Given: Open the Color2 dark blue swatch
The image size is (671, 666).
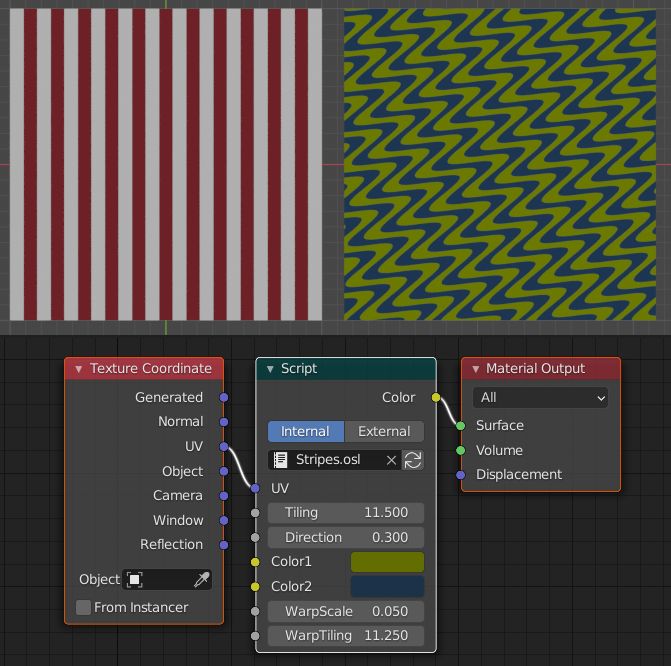Looking at the screenshot, I should tap(387, 586).
